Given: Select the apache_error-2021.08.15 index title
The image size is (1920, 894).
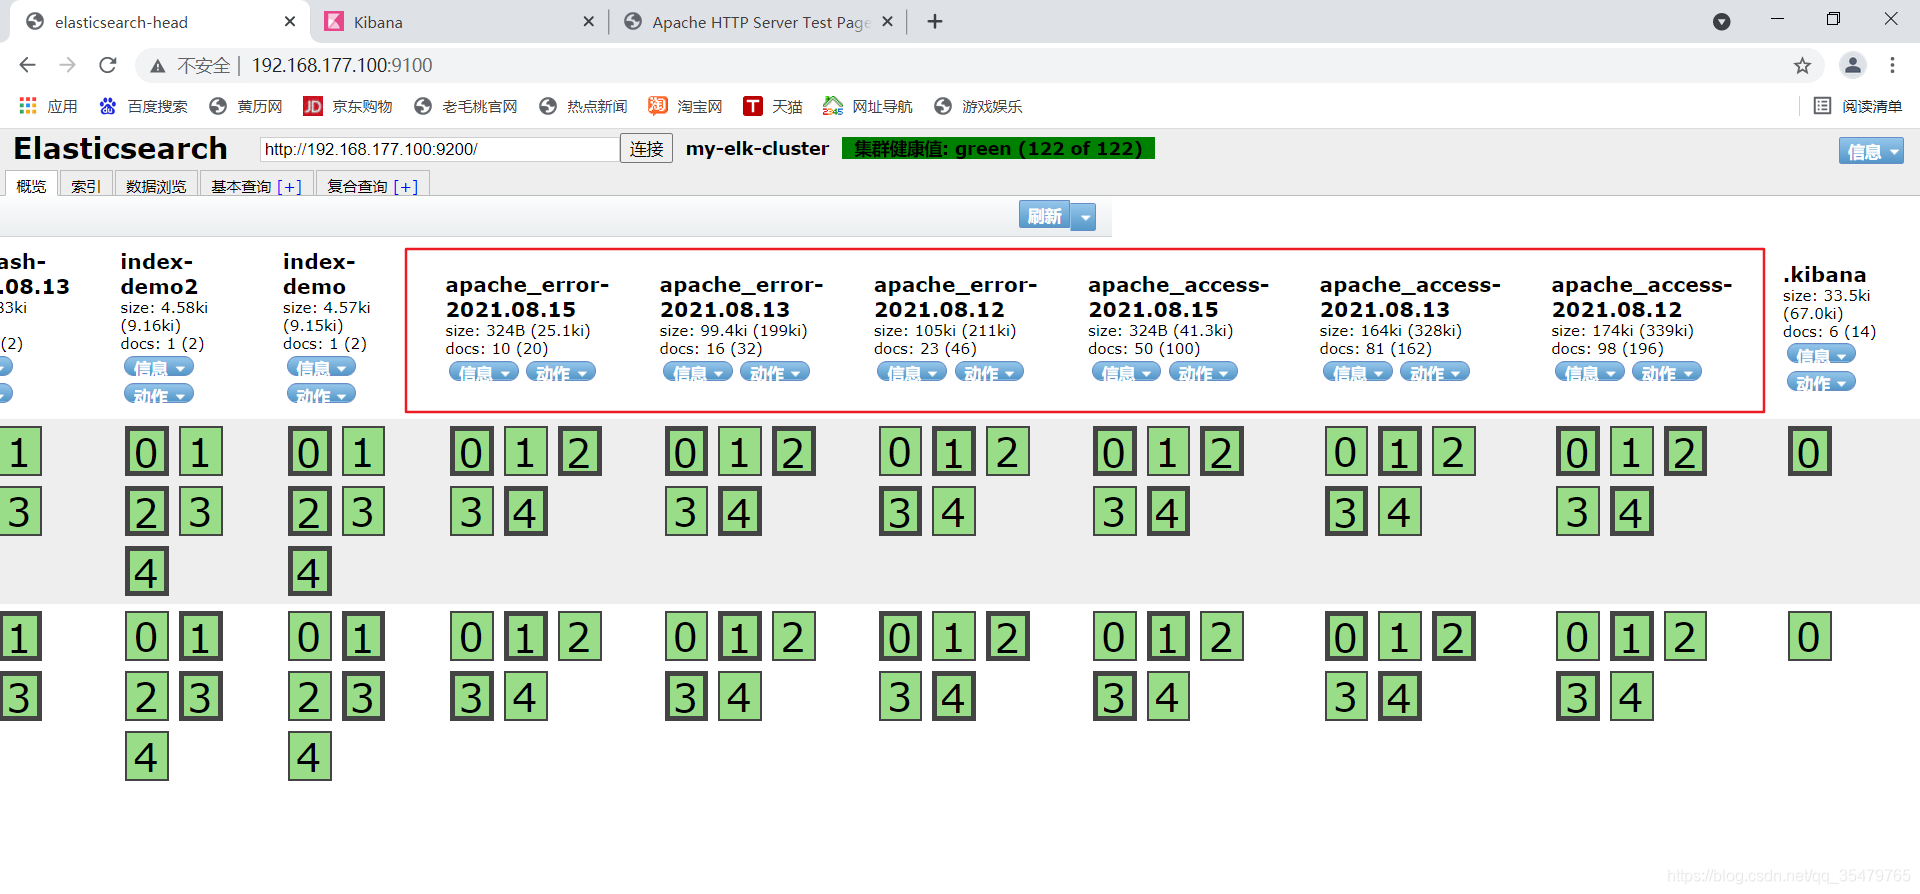Looking at the screenshot, I should pyautogui.click(x=527, y=297).
